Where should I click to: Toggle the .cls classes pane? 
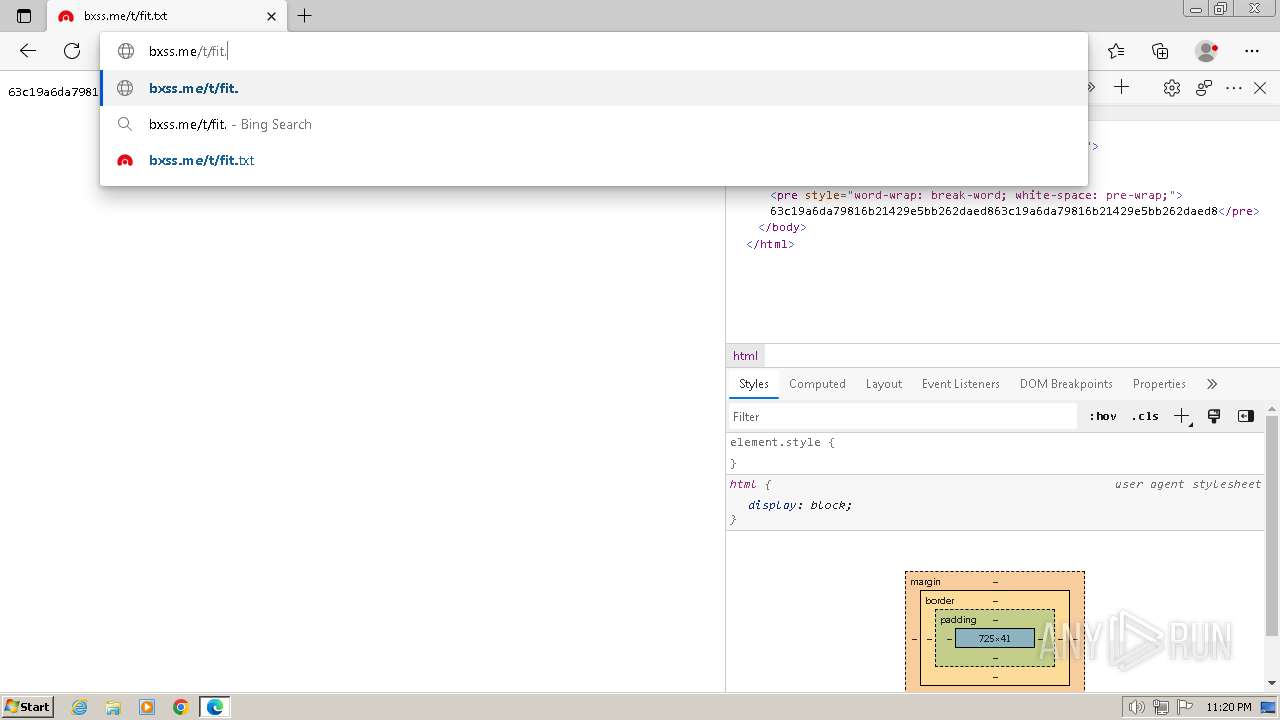[1145, 417]
